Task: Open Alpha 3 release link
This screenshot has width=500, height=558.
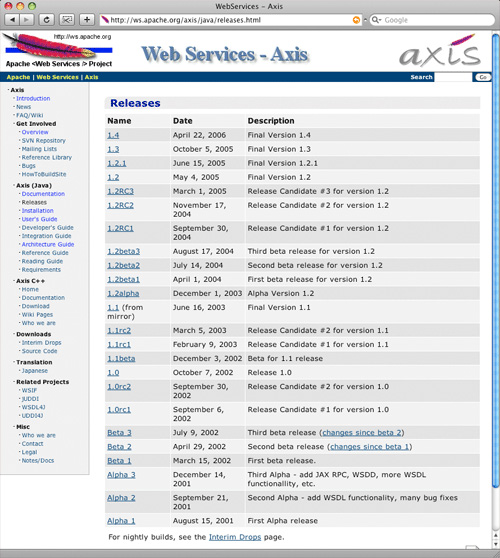Action: (121, 475)
